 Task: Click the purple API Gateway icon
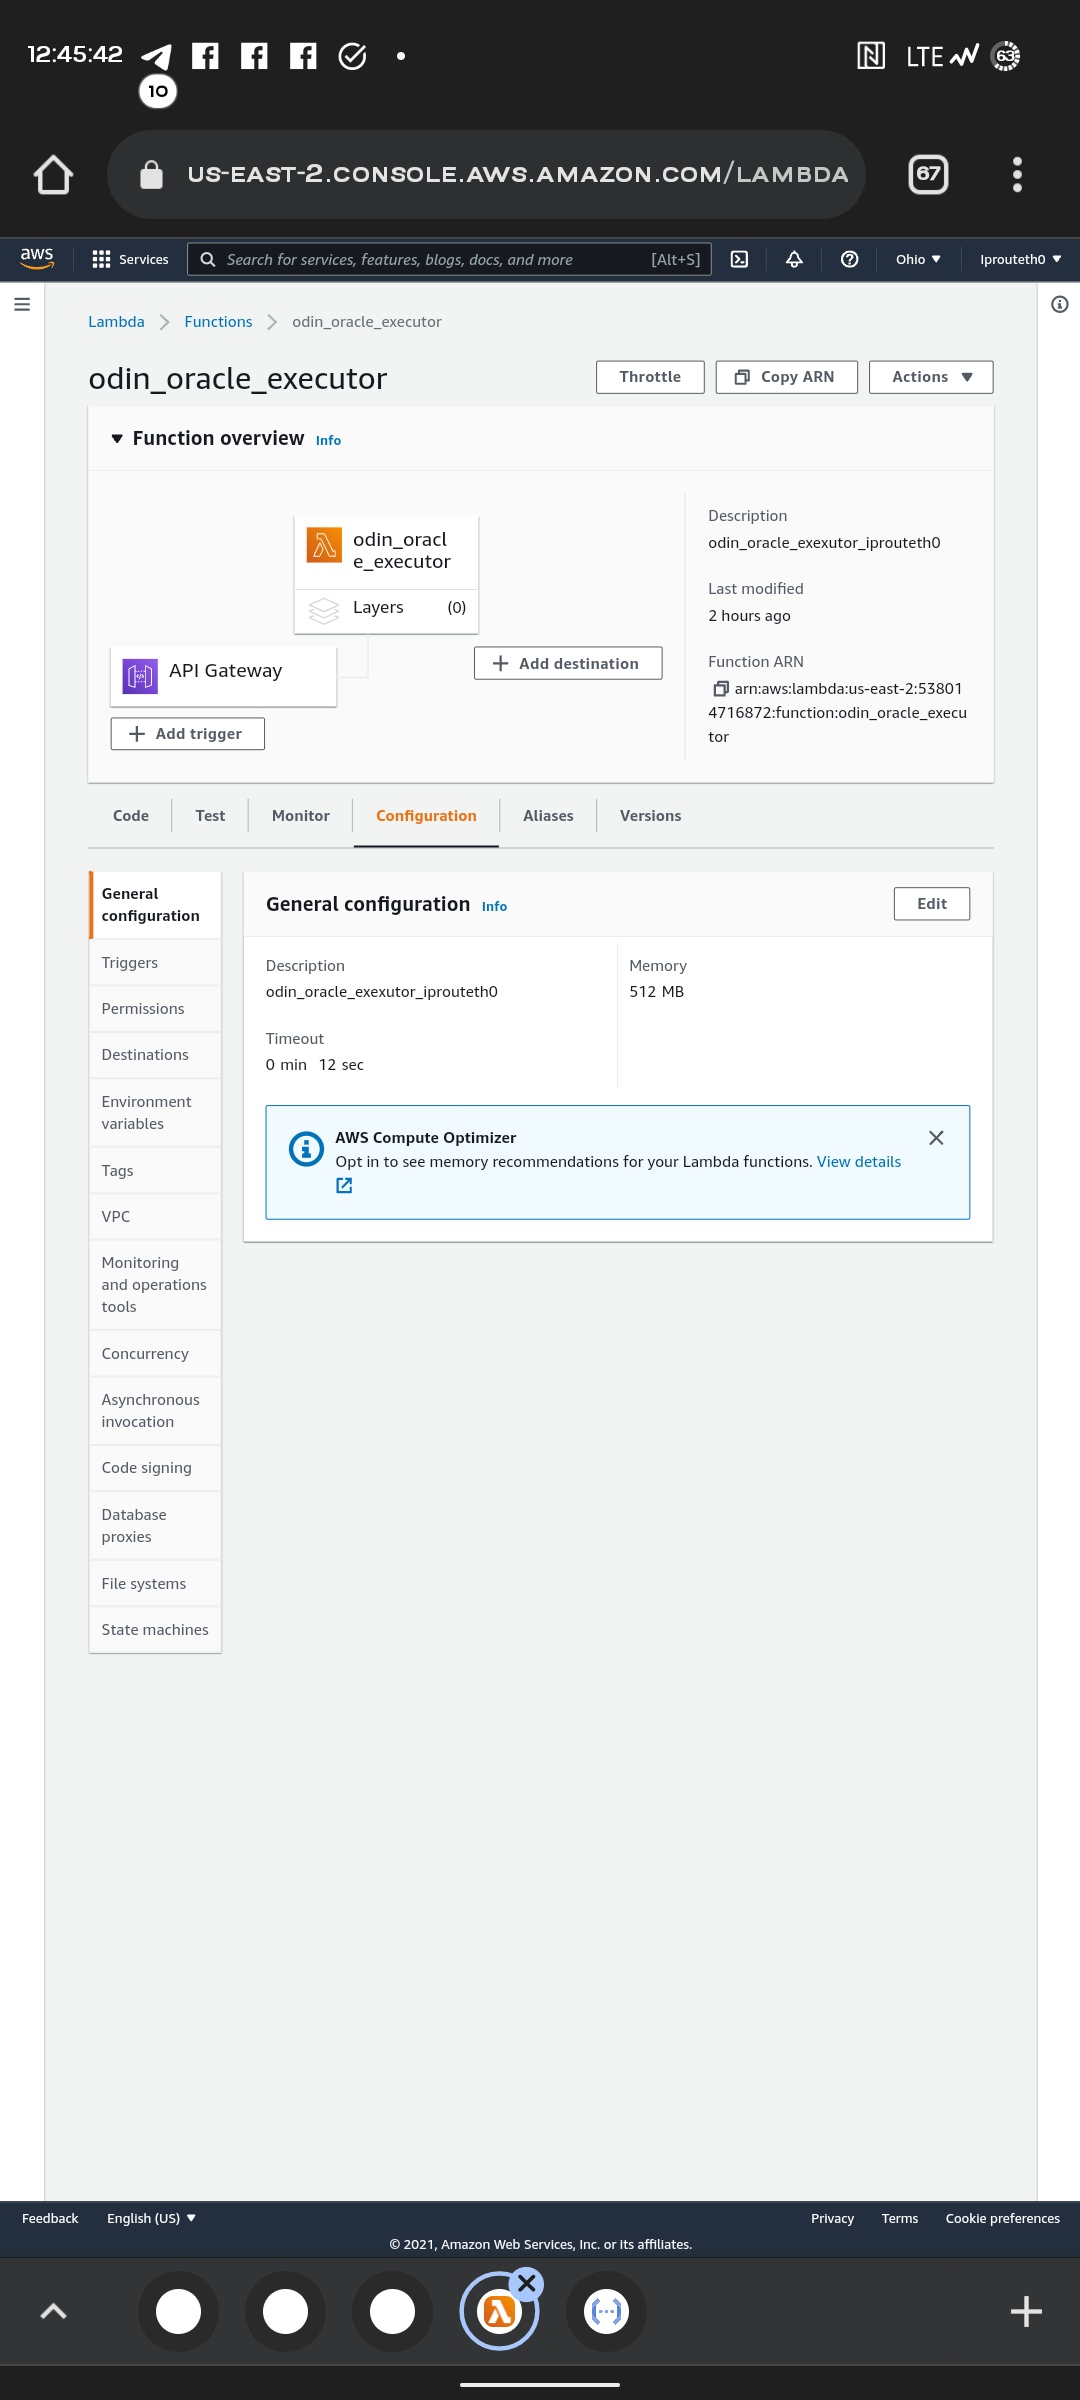[140, 676]
